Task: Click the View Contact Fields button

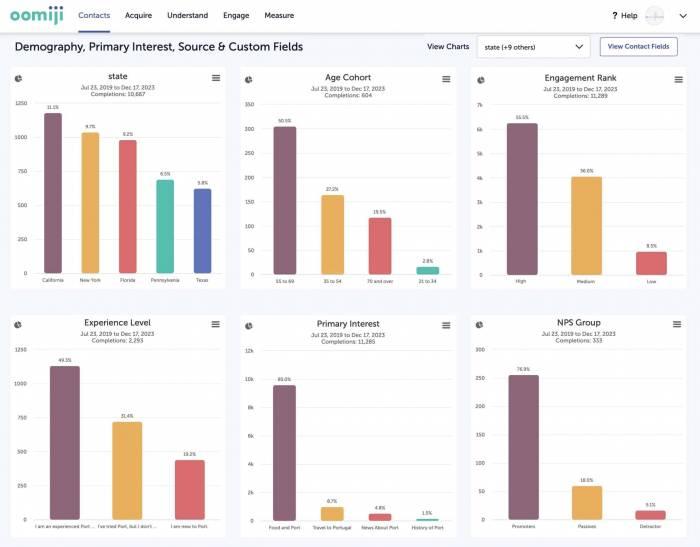Action: pyautogui.click(x=638, y=47)
